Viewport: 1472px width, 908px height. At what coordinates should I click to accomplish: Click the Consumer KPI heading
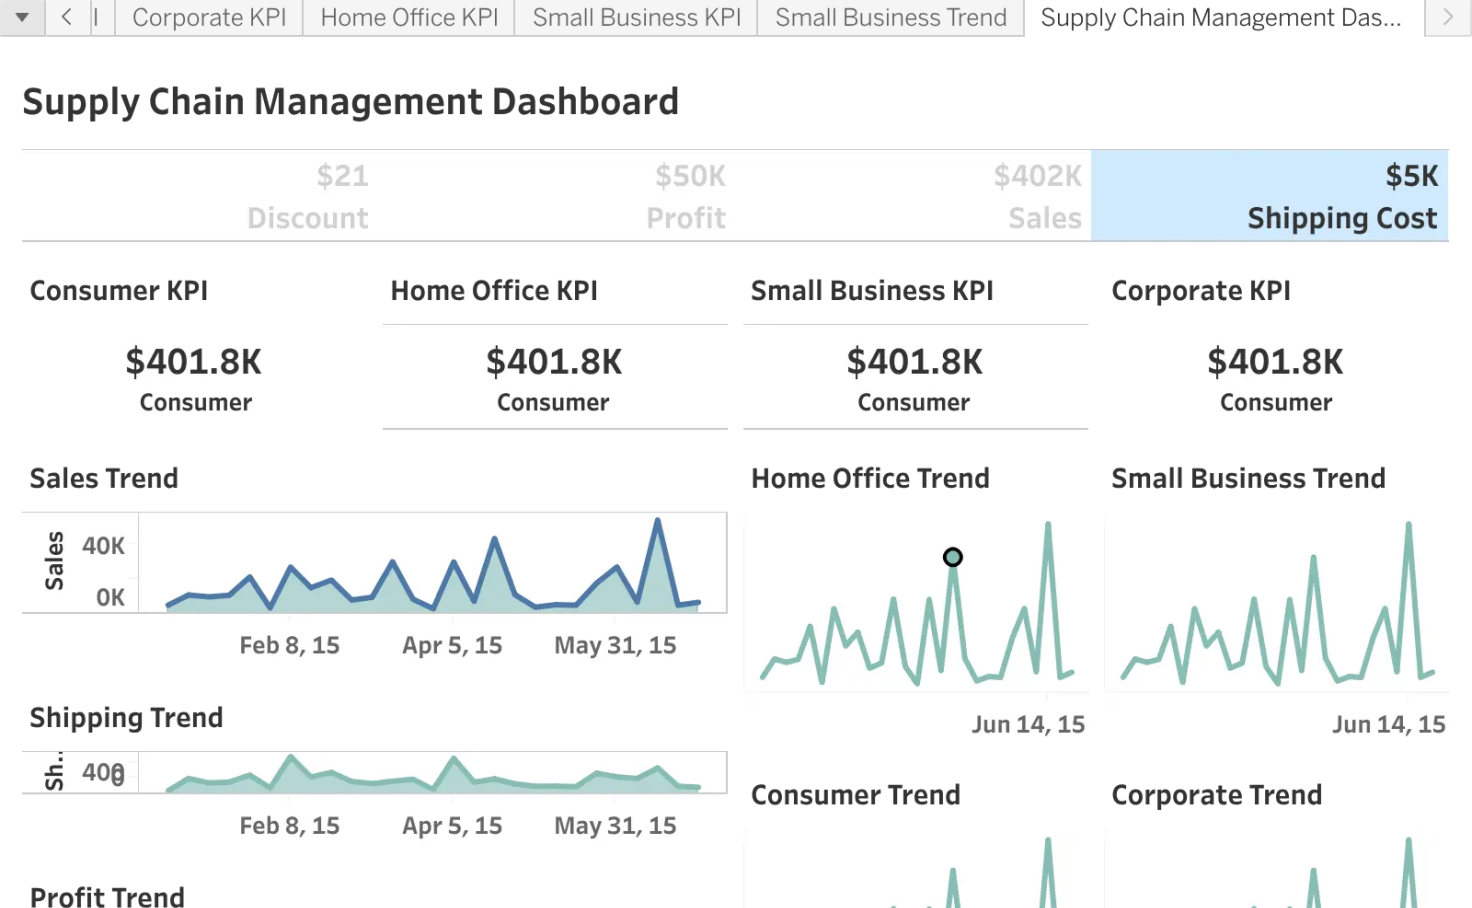(x=119, y=291)
